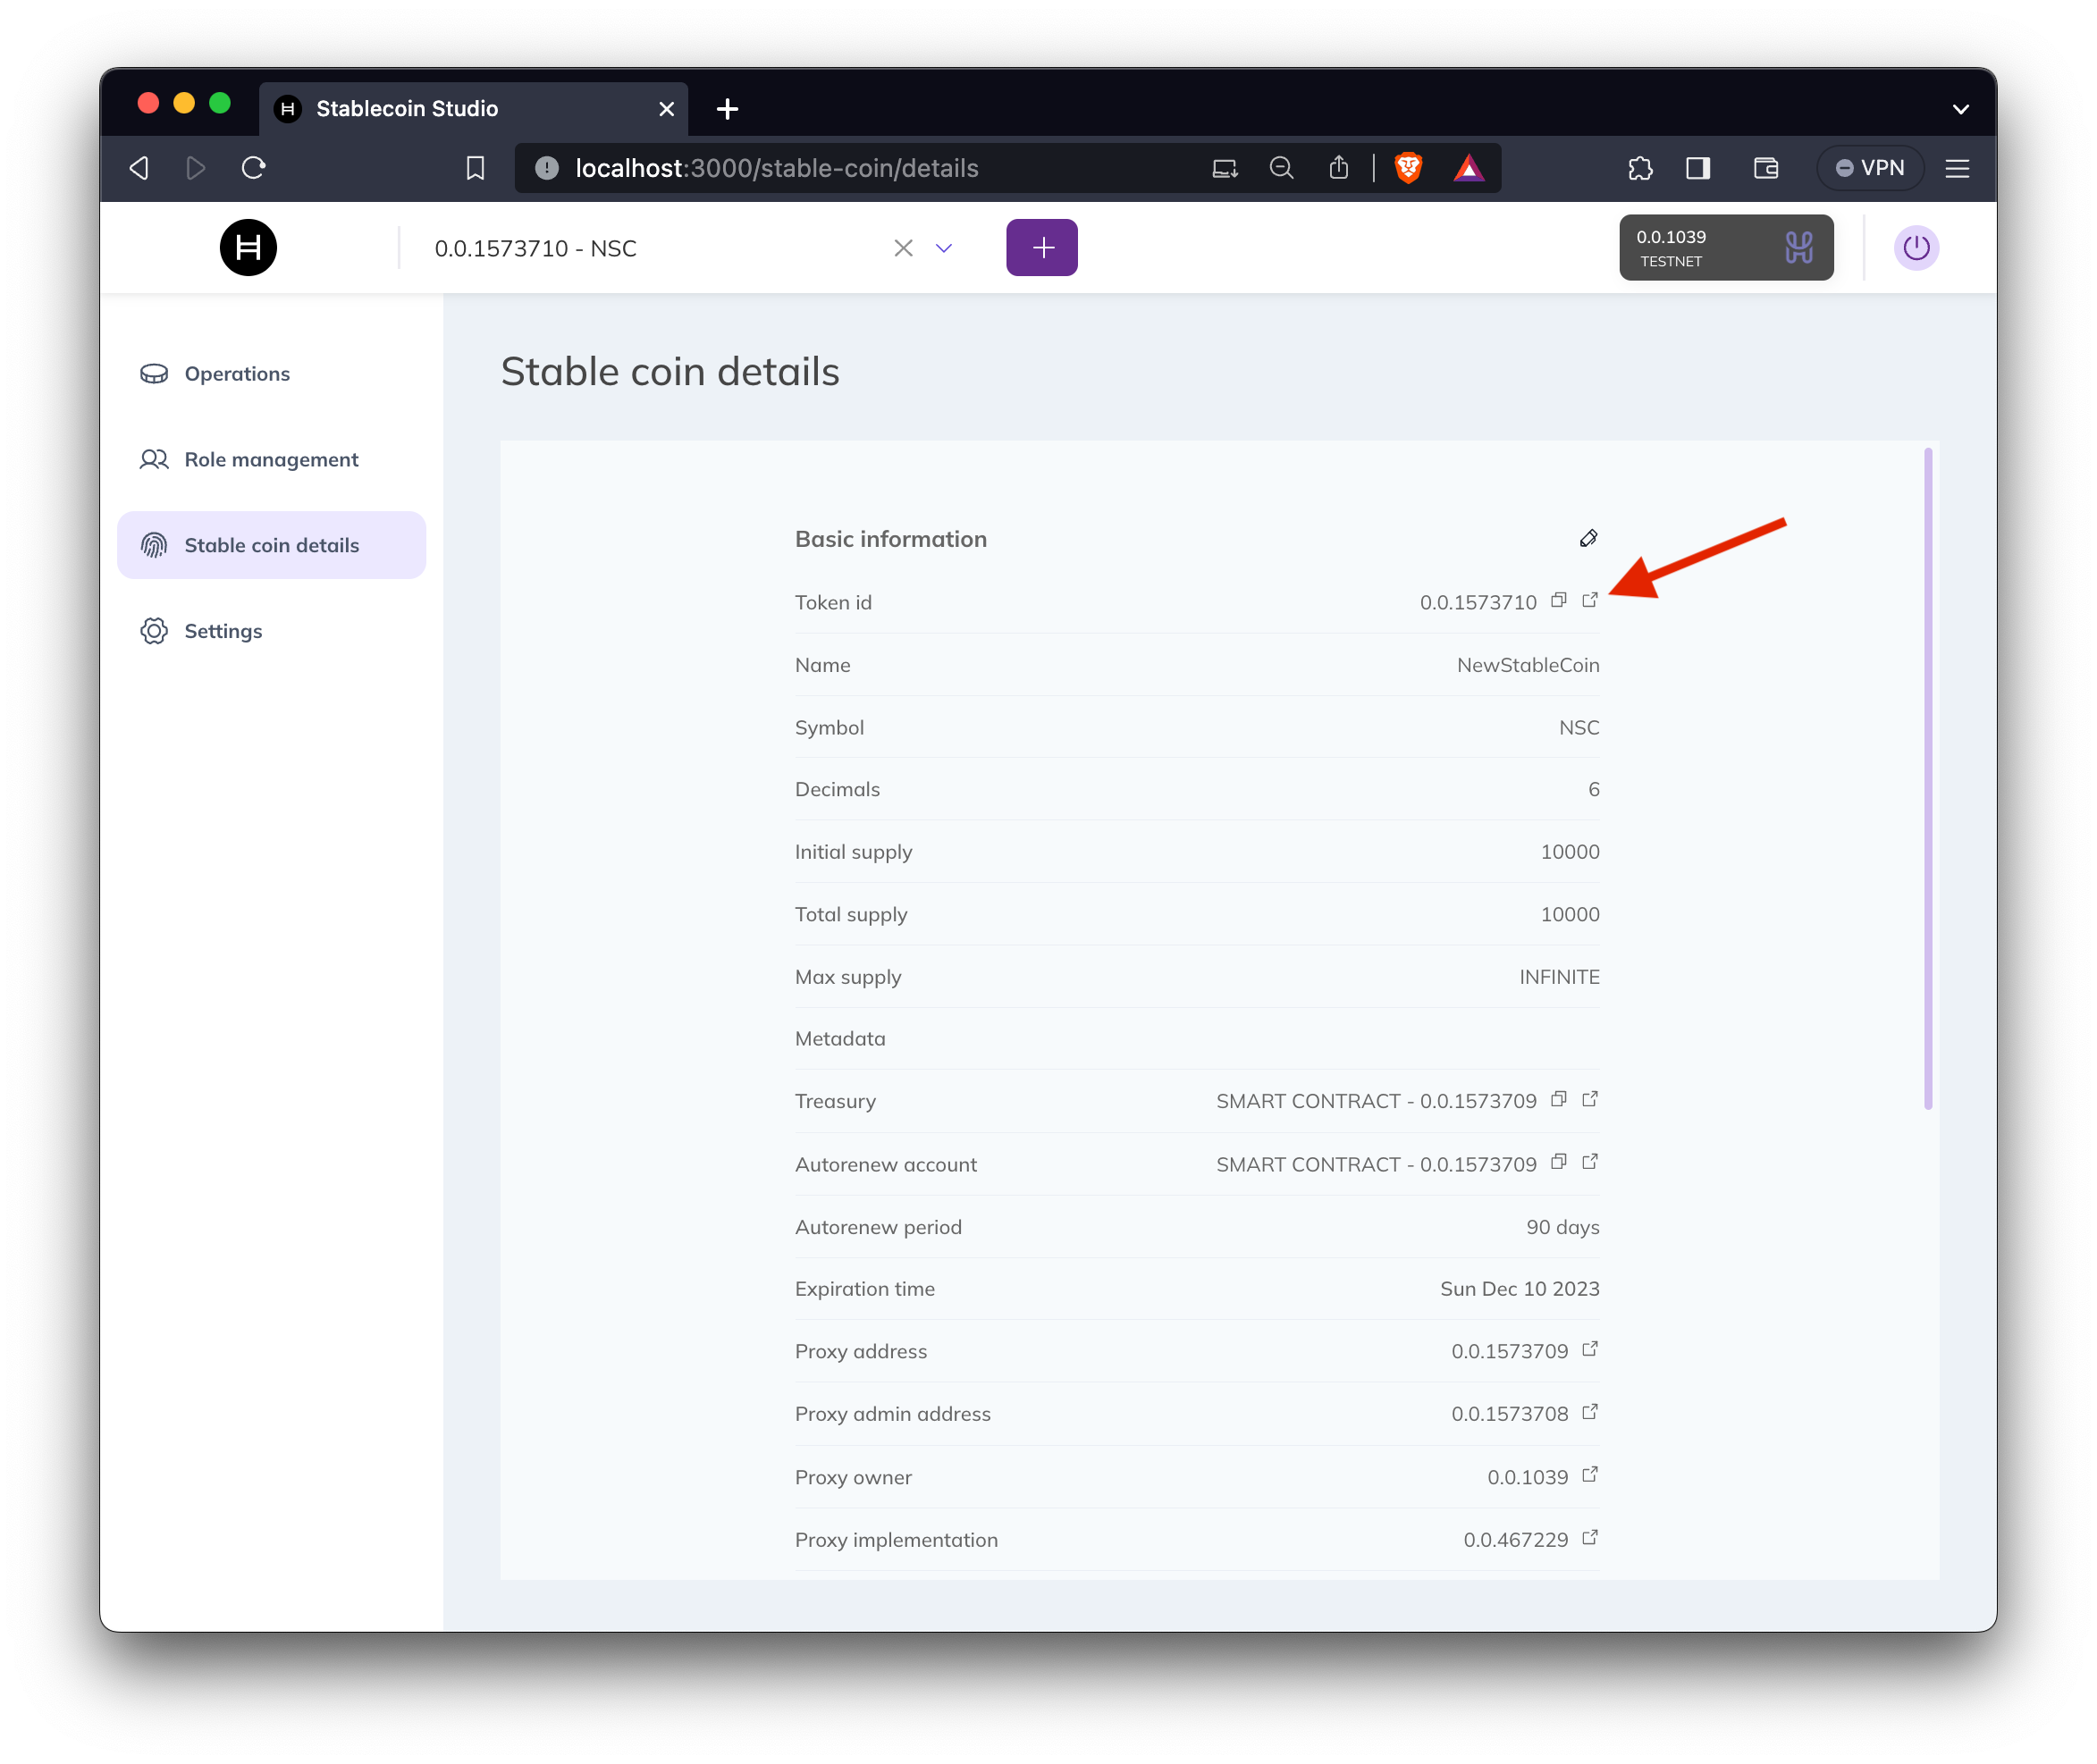Click the 0.0.1039 TESTNET account badge
This screenshot has width=2097, height=1764.
(1725, 248)
